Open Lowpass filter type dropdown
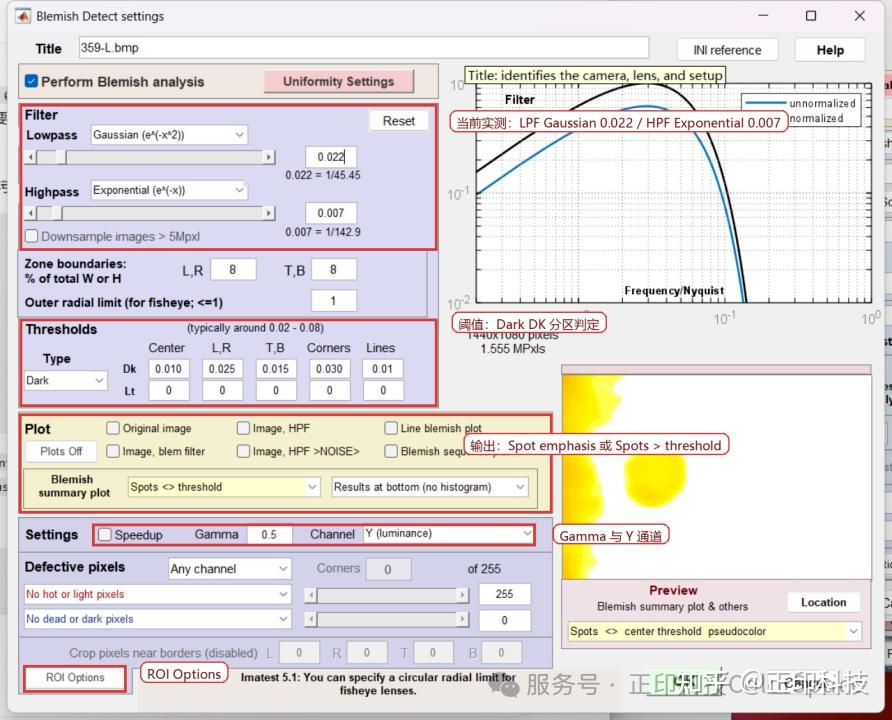The height and width of the screenshot is (720, 892). 169,135
